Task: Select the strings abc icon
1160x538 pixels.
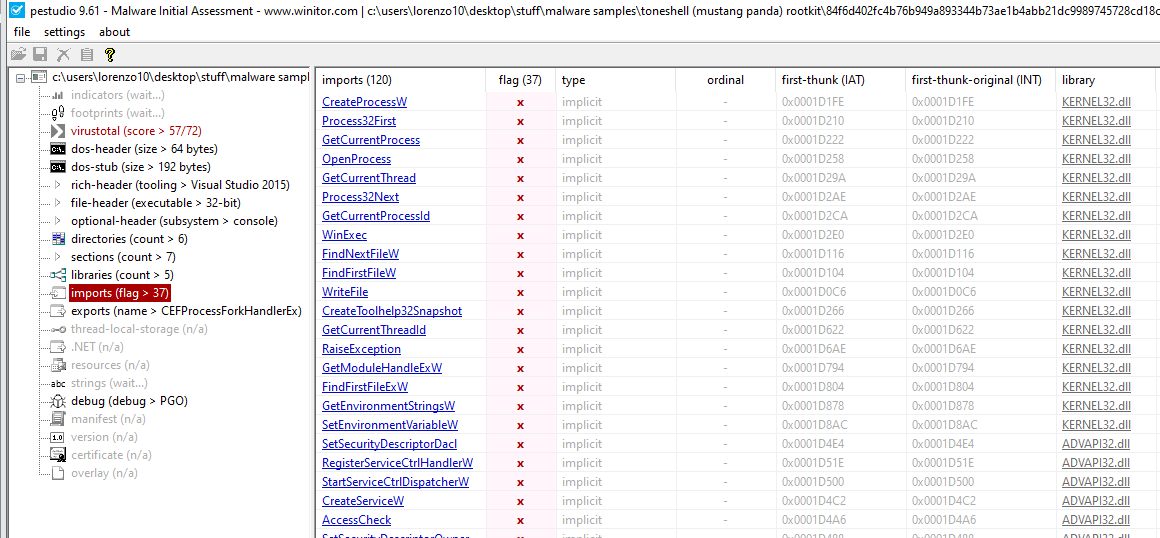Action: pos(58,383)
